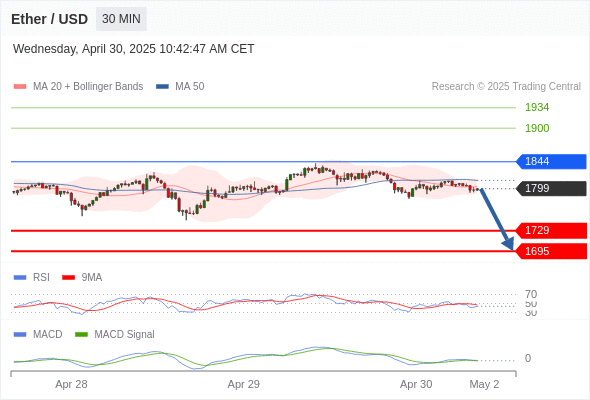590x400 pixels.
Task: Click the Ether / USD chart title
Action: tap(49, 19)
